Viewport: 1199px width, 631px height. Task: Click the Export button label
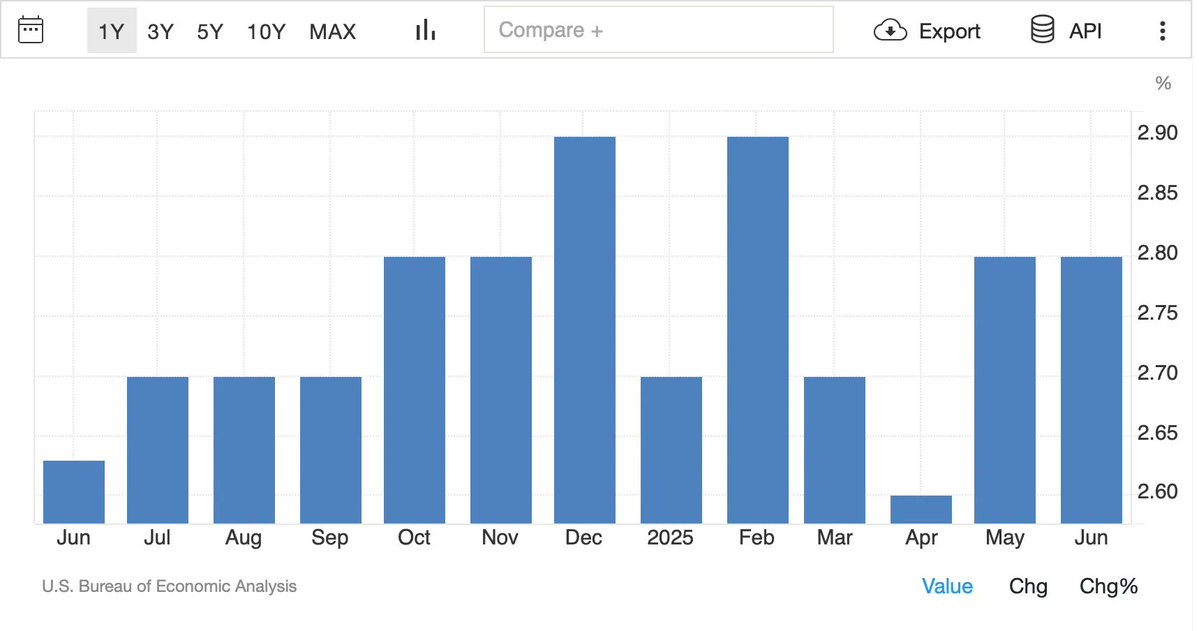point(950,31)
